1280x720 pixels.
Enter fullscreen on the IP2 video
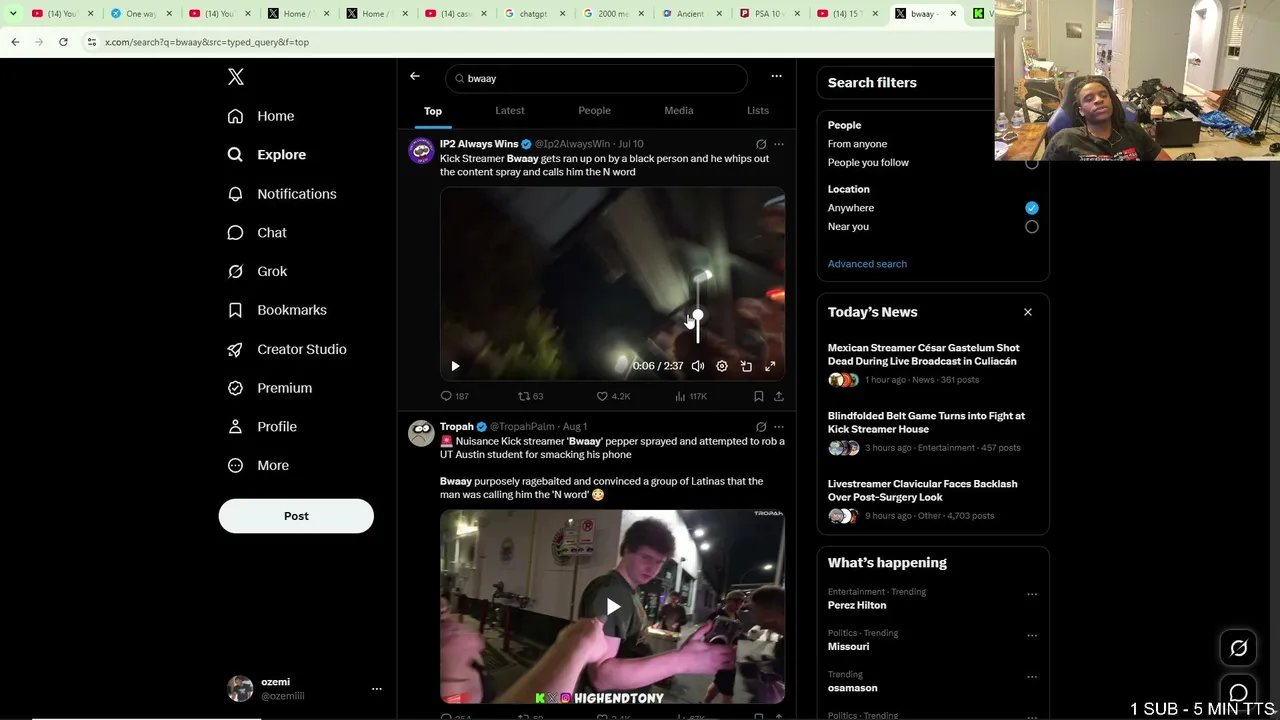coord(770,366)
